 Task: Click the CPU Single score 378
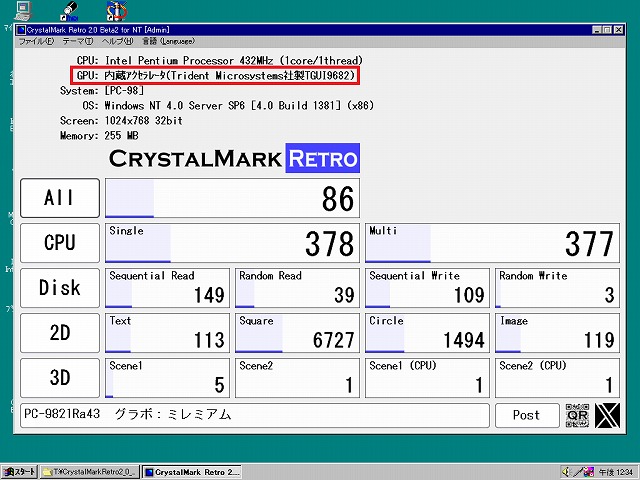(x=329, y=244)
